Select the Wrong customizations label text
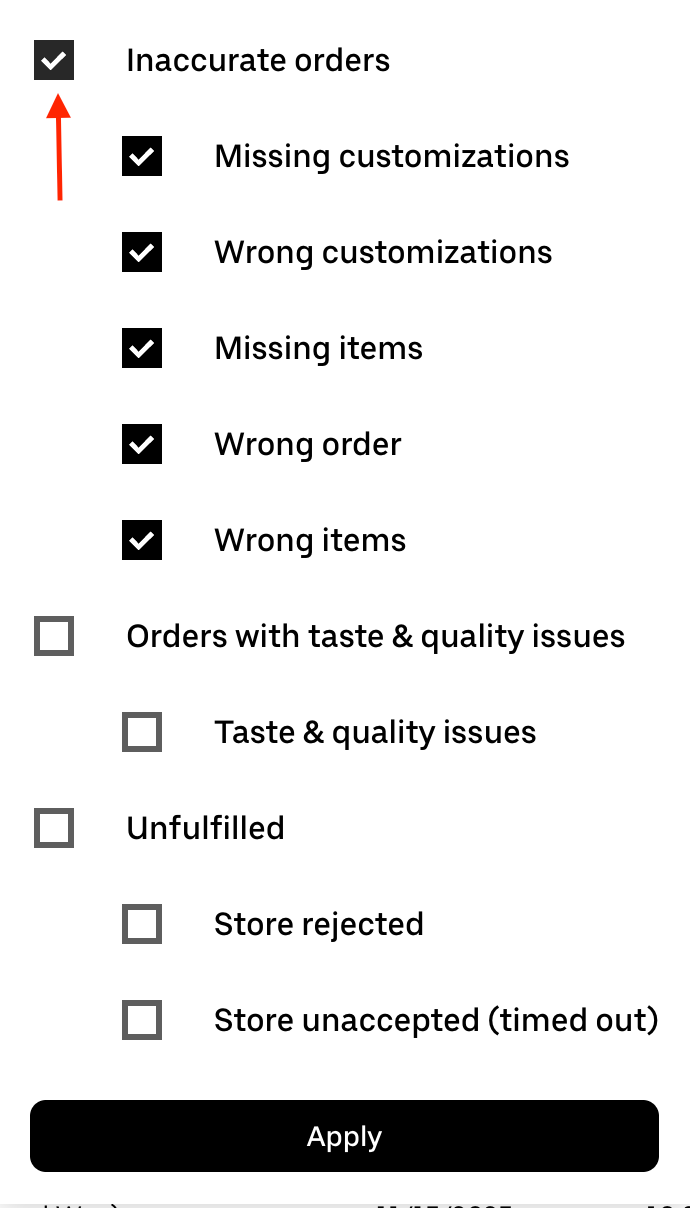The height and width of the screenshot is (1208, 690). click(383, 252)
